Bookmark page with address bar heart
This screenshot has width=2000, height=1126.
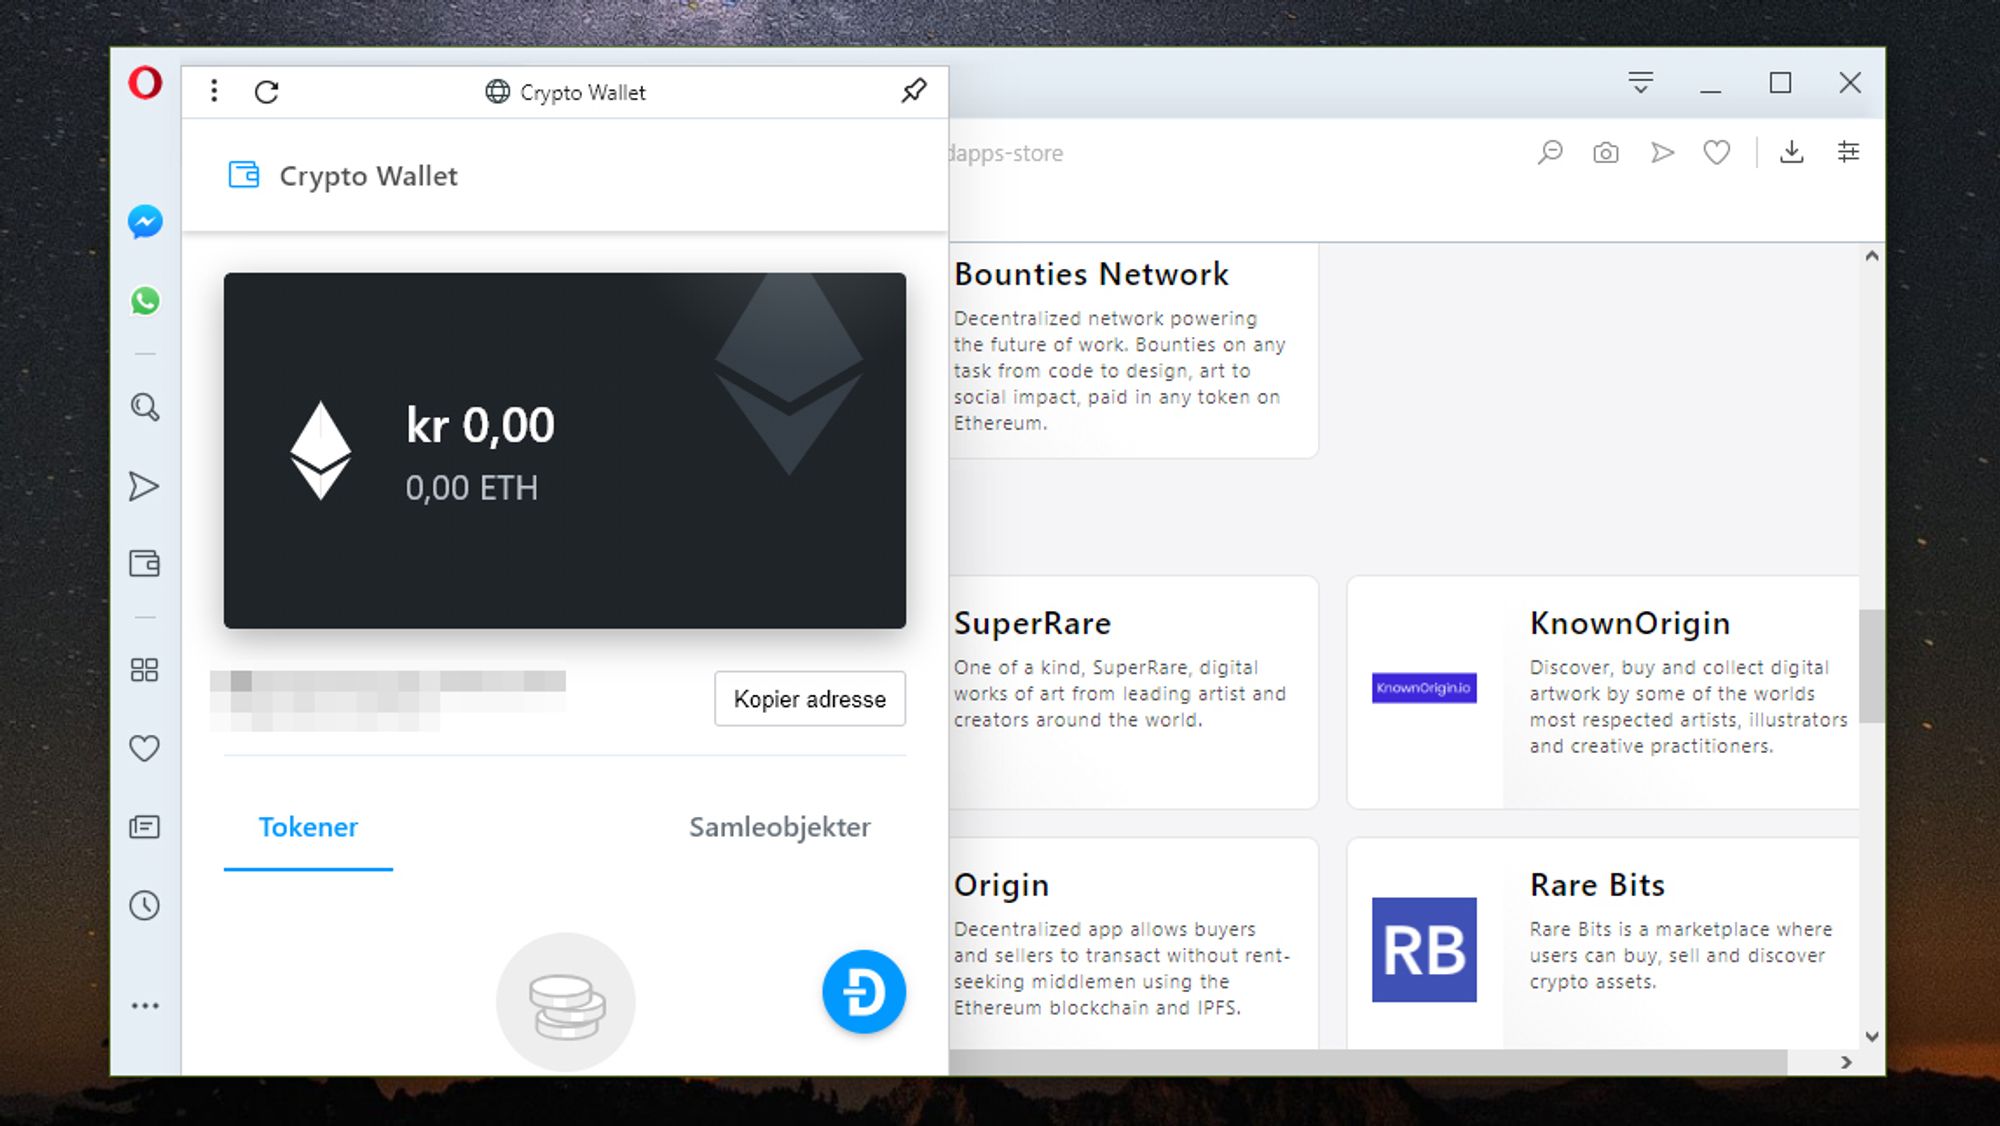pyautogui.click(x=1717, y=153)
